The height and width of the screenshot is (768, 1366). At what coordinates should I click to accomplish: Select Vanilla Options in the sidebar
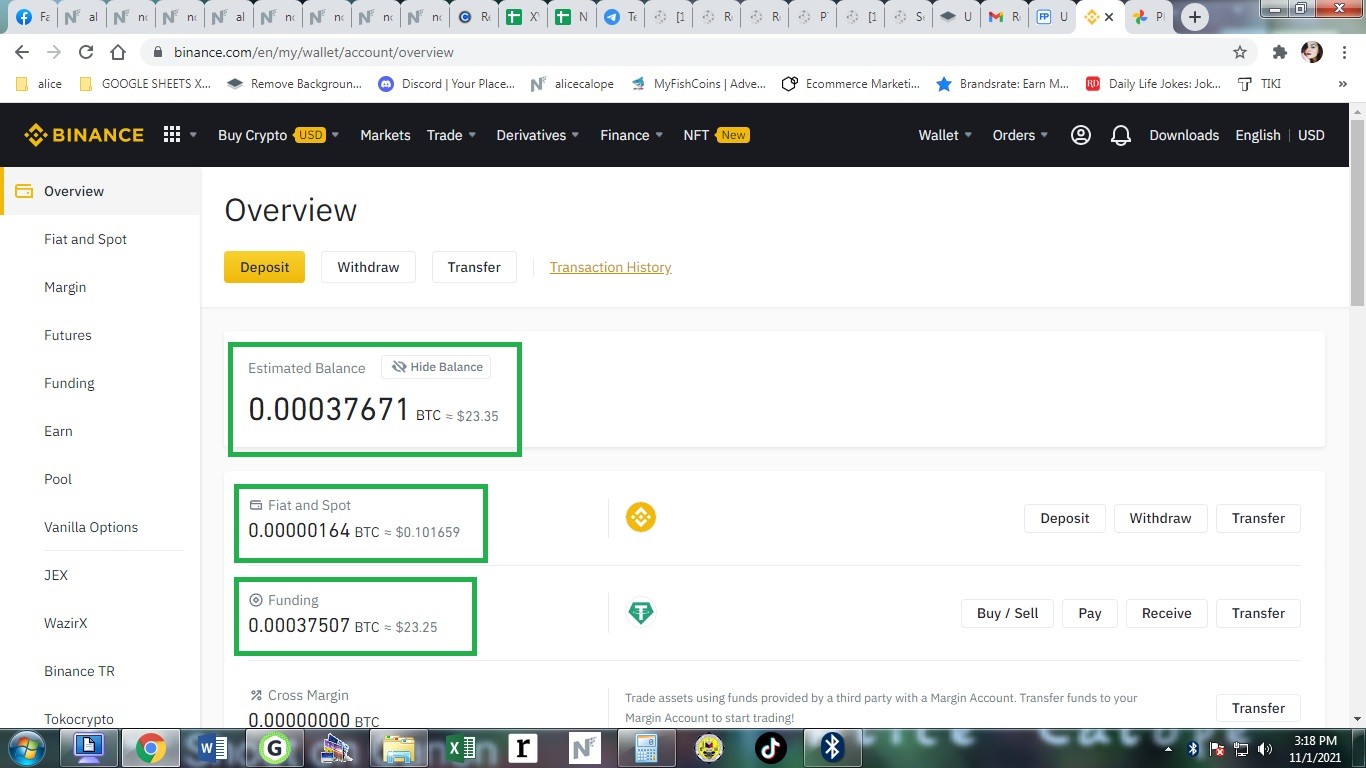91,527
